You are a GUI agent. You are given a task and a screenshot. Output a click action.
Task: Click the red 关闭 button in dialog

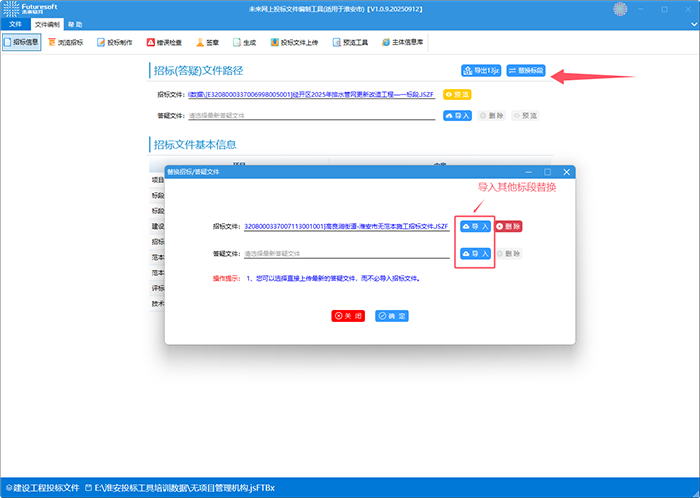click(349, 316)
